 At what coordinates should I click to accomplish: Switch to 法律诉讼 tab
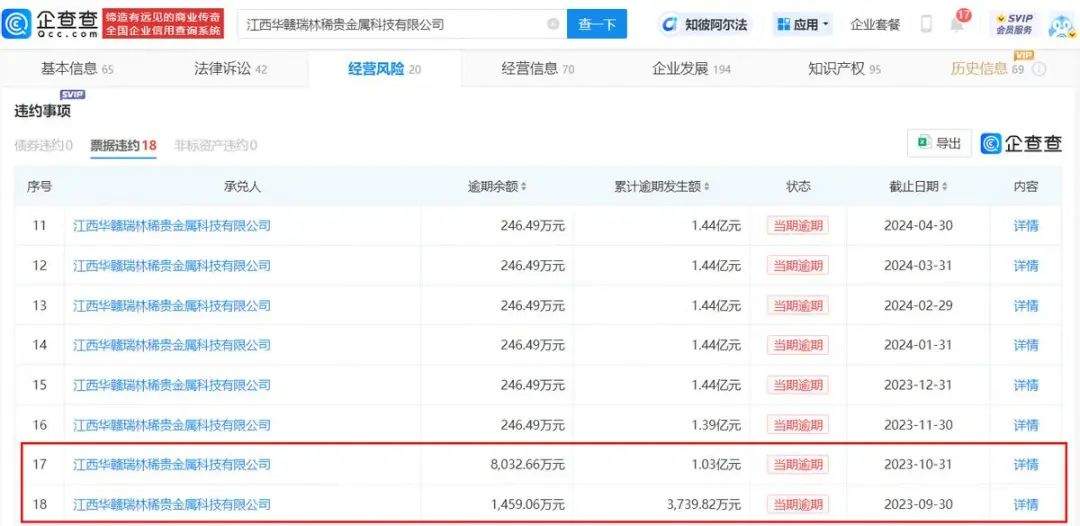click(x=230, y=69)
